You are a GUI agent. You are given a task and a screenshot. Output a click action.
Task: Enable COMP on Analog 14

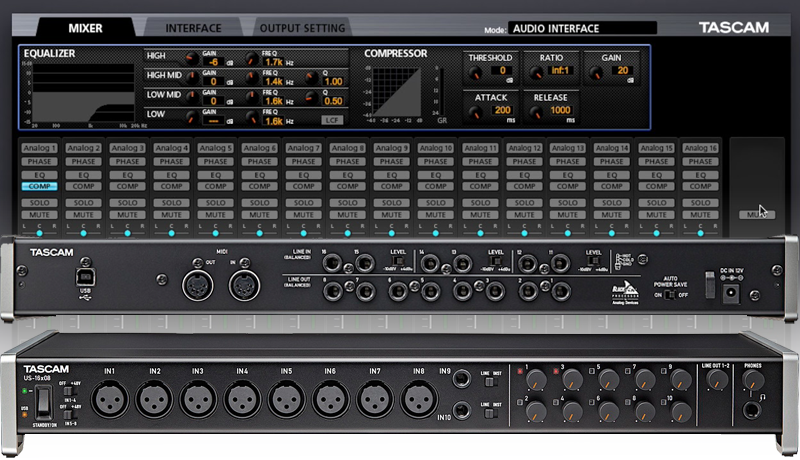[611, 186]
